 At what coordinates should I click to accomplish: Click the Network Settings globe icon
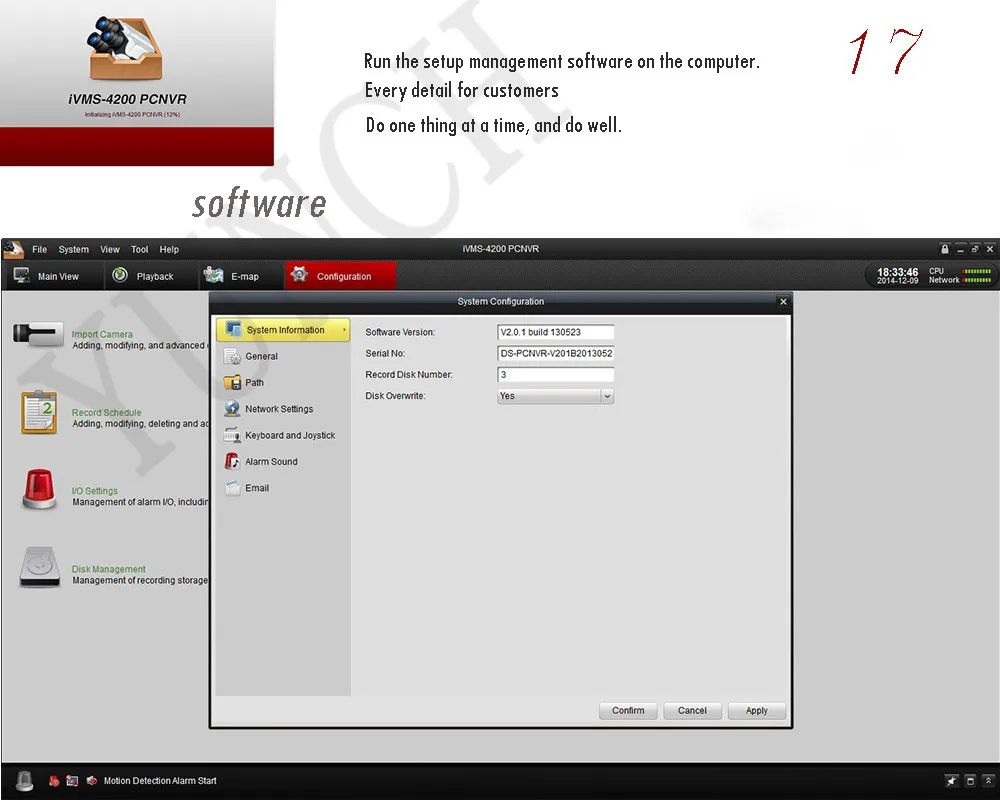click(x=232, y=409)
